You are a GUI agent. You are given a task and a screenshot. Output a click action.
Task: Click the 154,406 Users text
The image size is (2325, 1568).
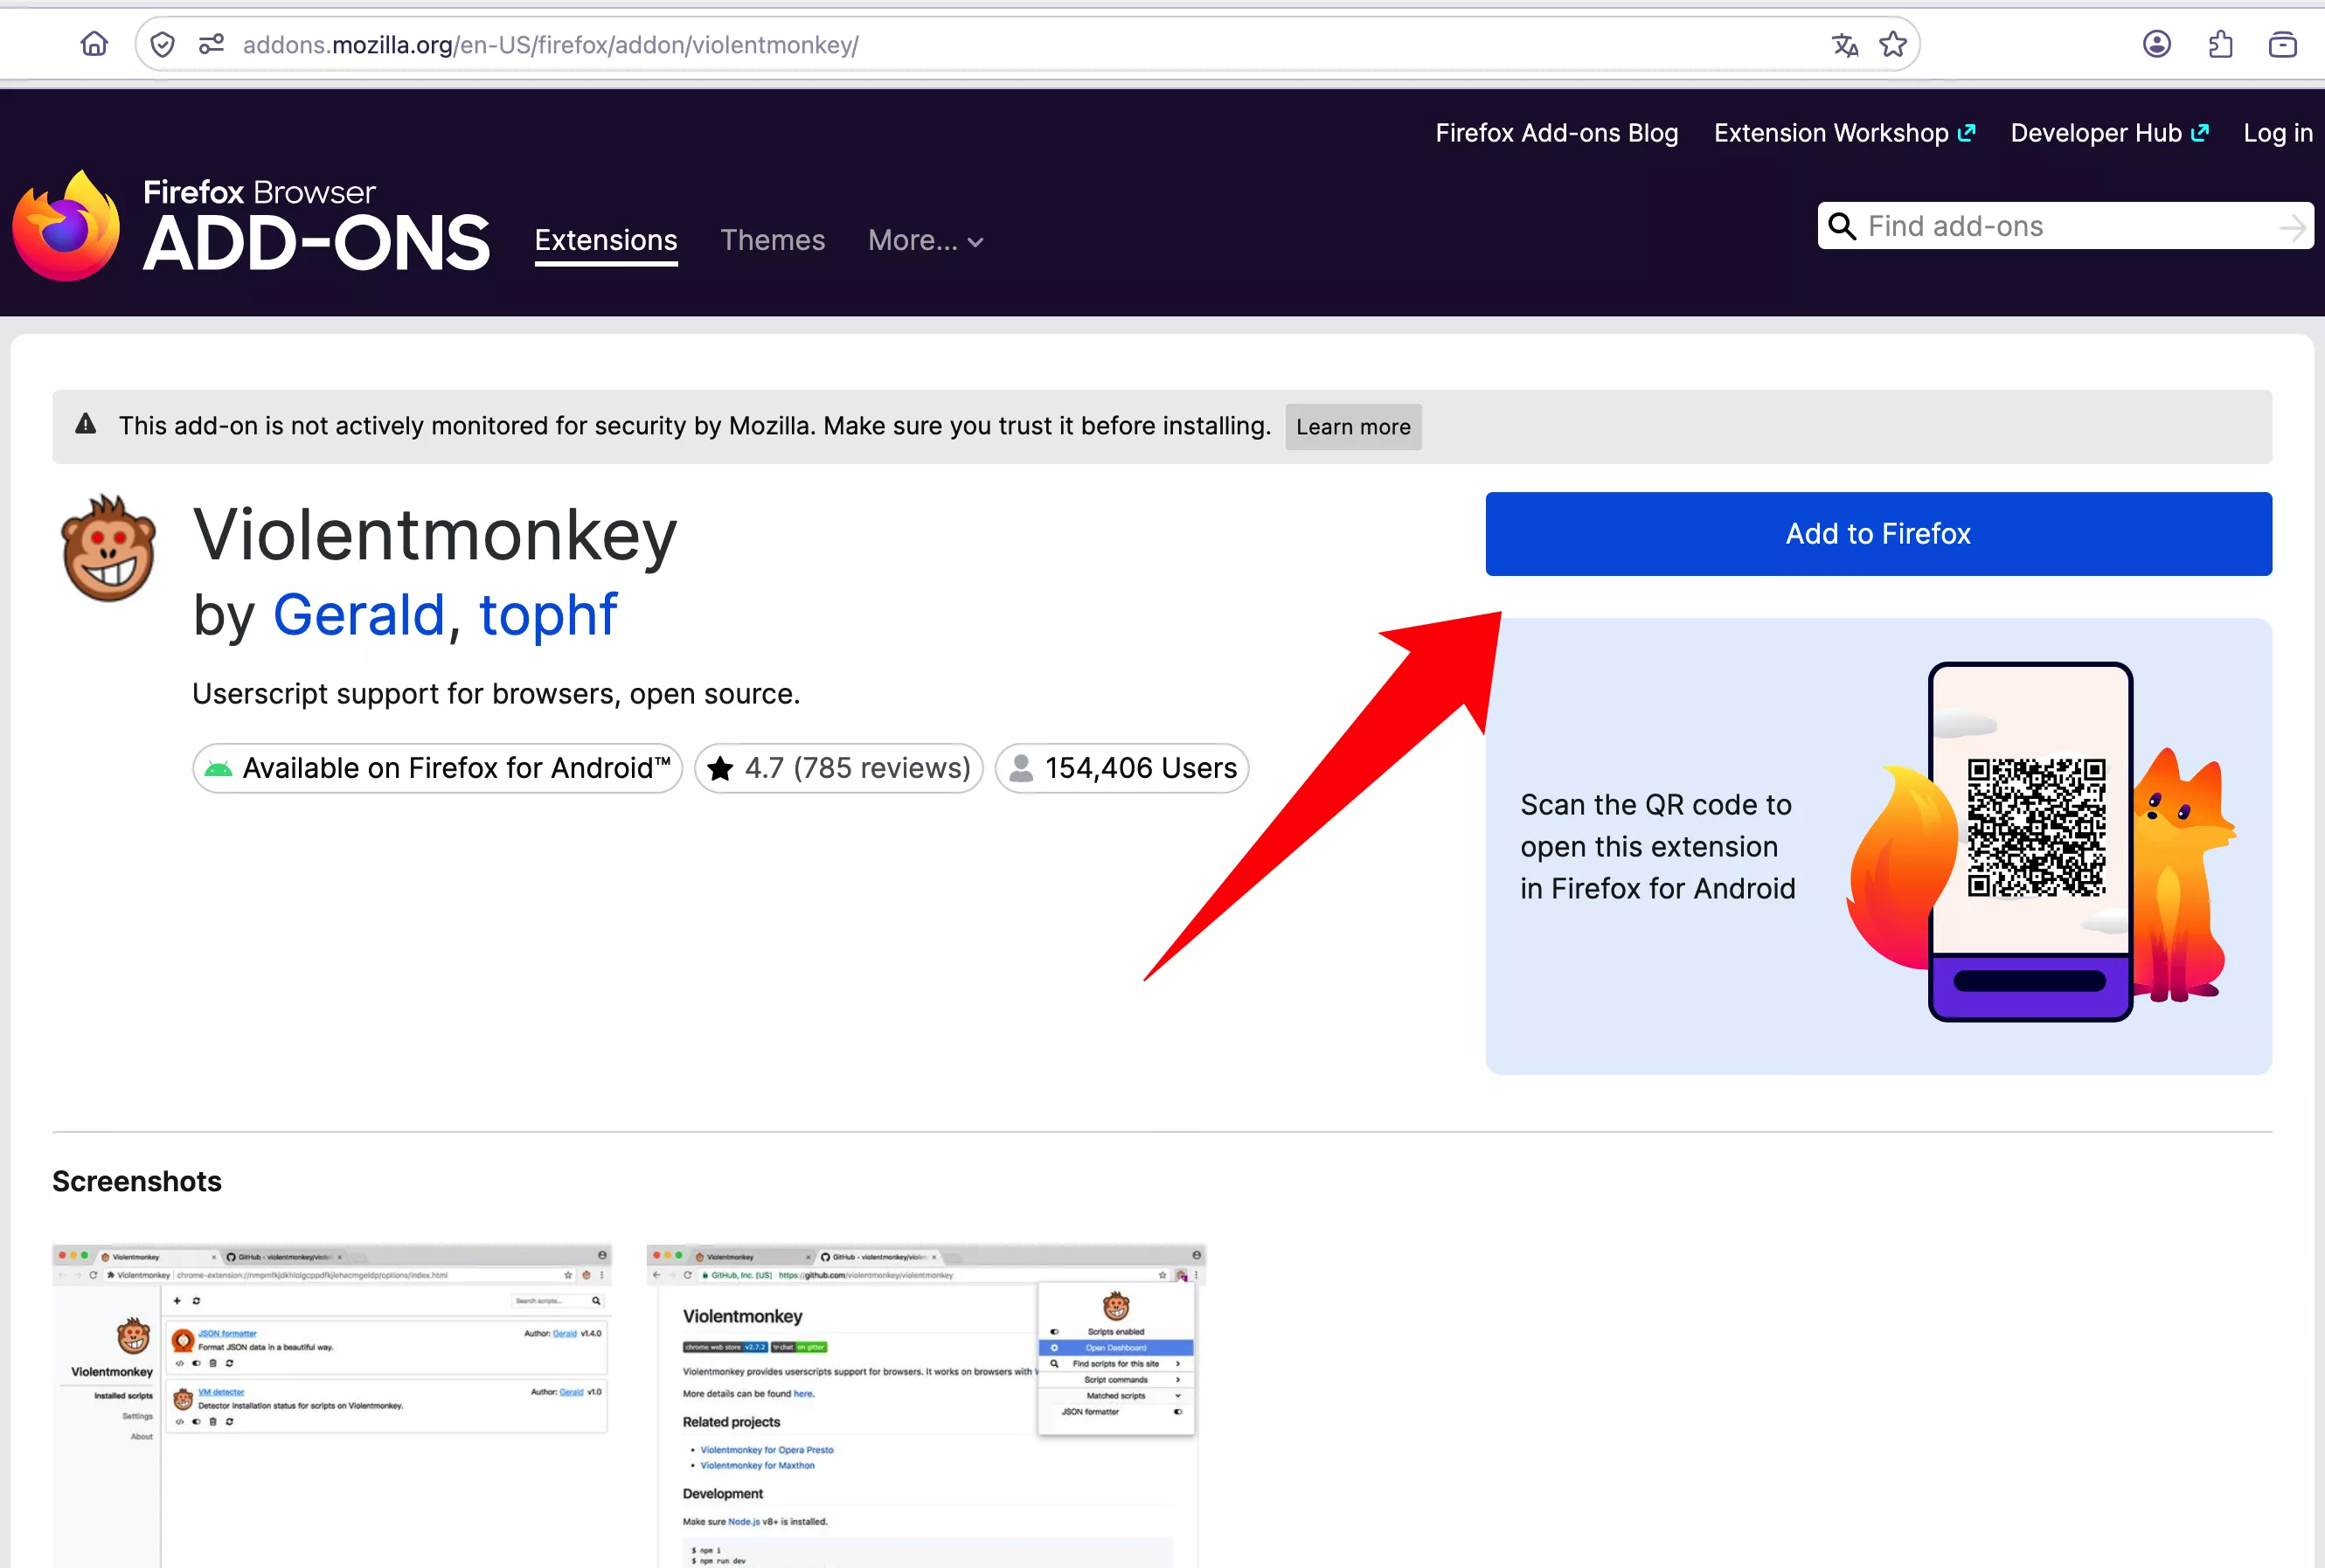click(x=1141, y=768)
